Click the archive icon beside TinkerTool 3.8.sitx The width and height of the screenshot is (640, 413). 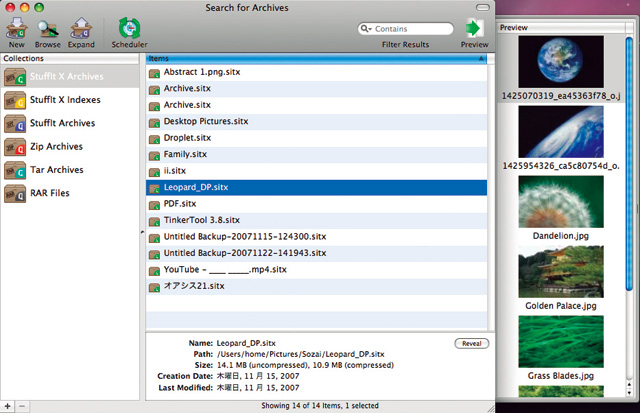pyautogui.click(x=154, y=222)
